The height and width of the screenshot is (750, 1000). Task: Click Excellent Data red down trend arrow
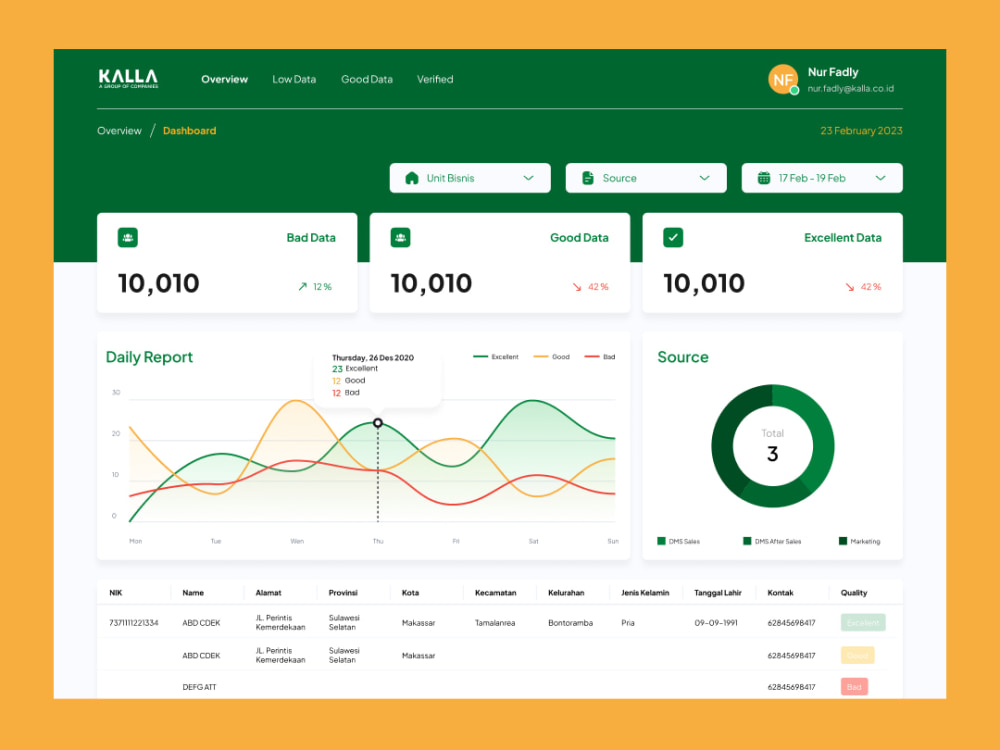tap(849, 287)
